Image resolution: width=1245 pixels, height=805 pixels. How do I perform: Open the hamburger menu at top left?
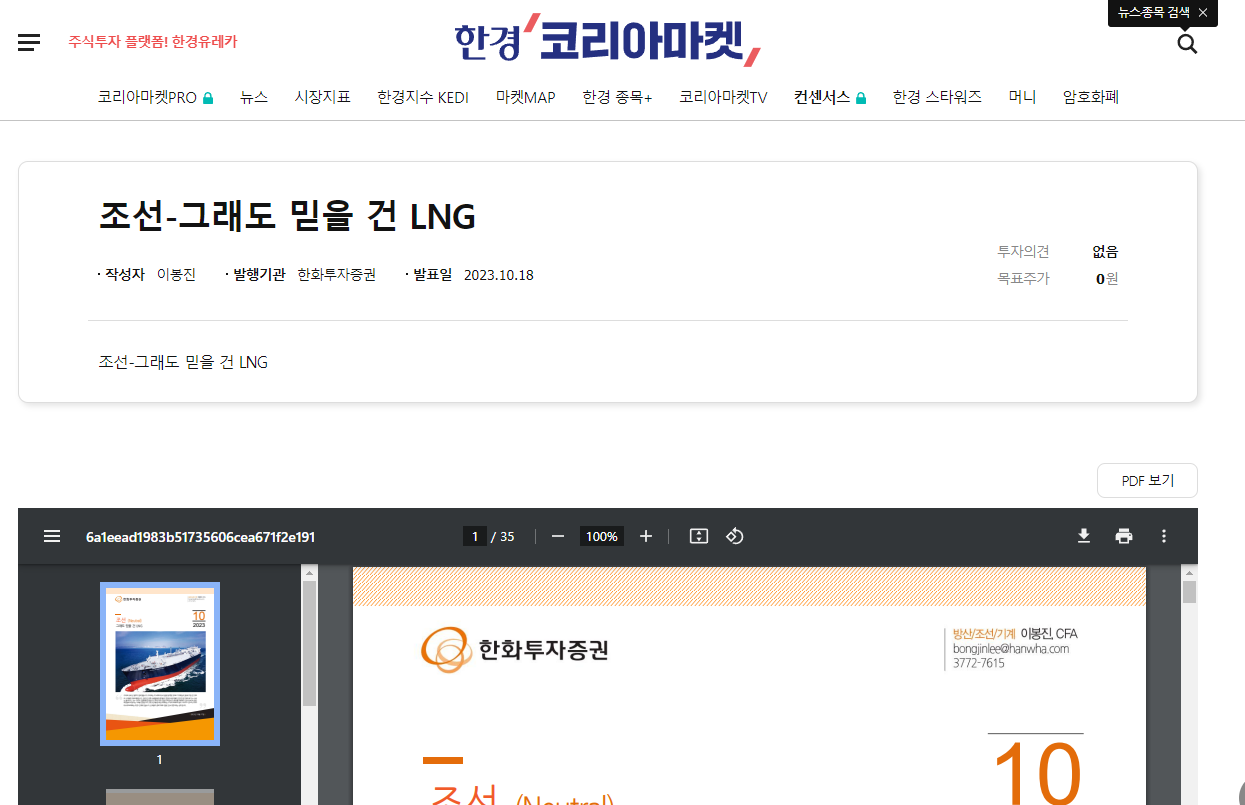(29, 42)
